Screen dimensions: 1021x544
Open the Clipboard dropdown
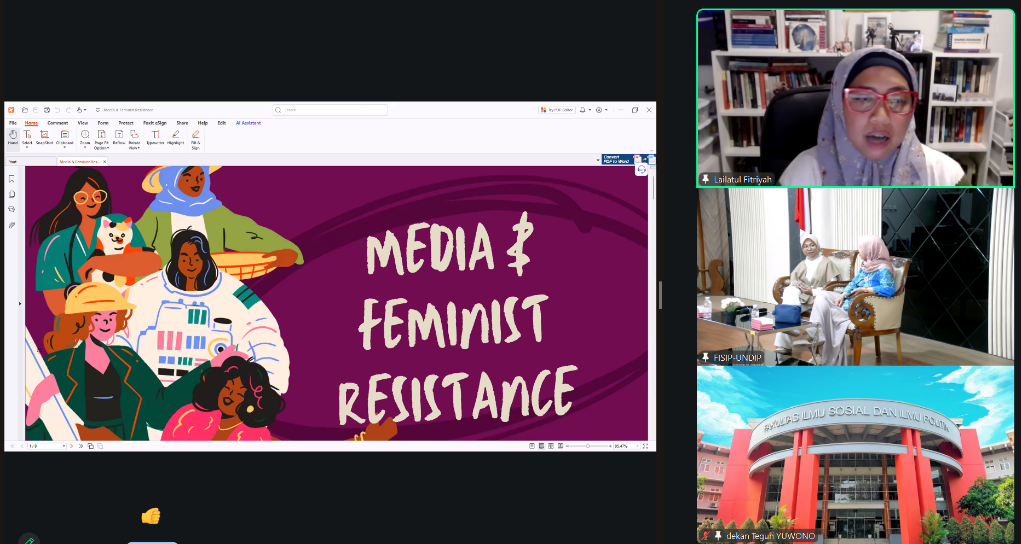tap(64, 147)
